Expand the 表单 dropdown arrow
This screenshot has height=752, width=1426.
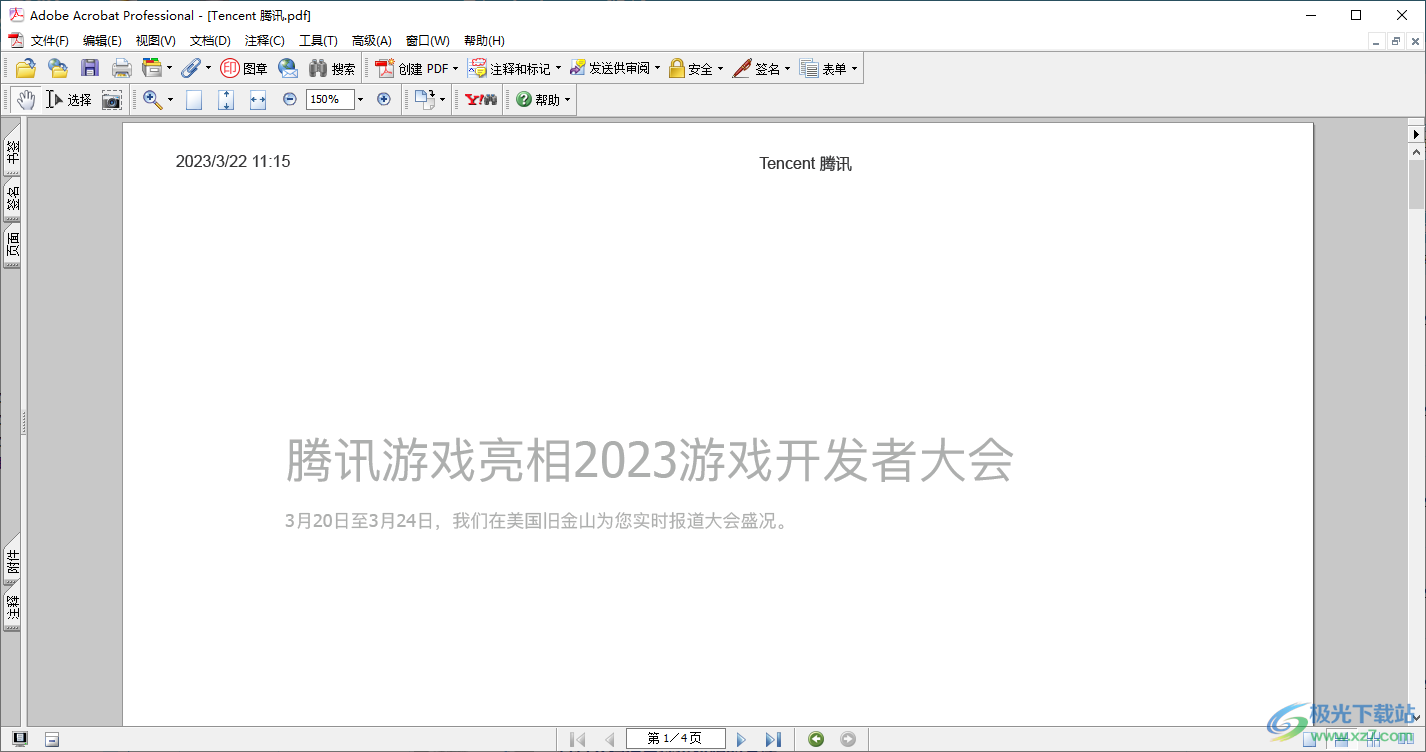[854, 69]
